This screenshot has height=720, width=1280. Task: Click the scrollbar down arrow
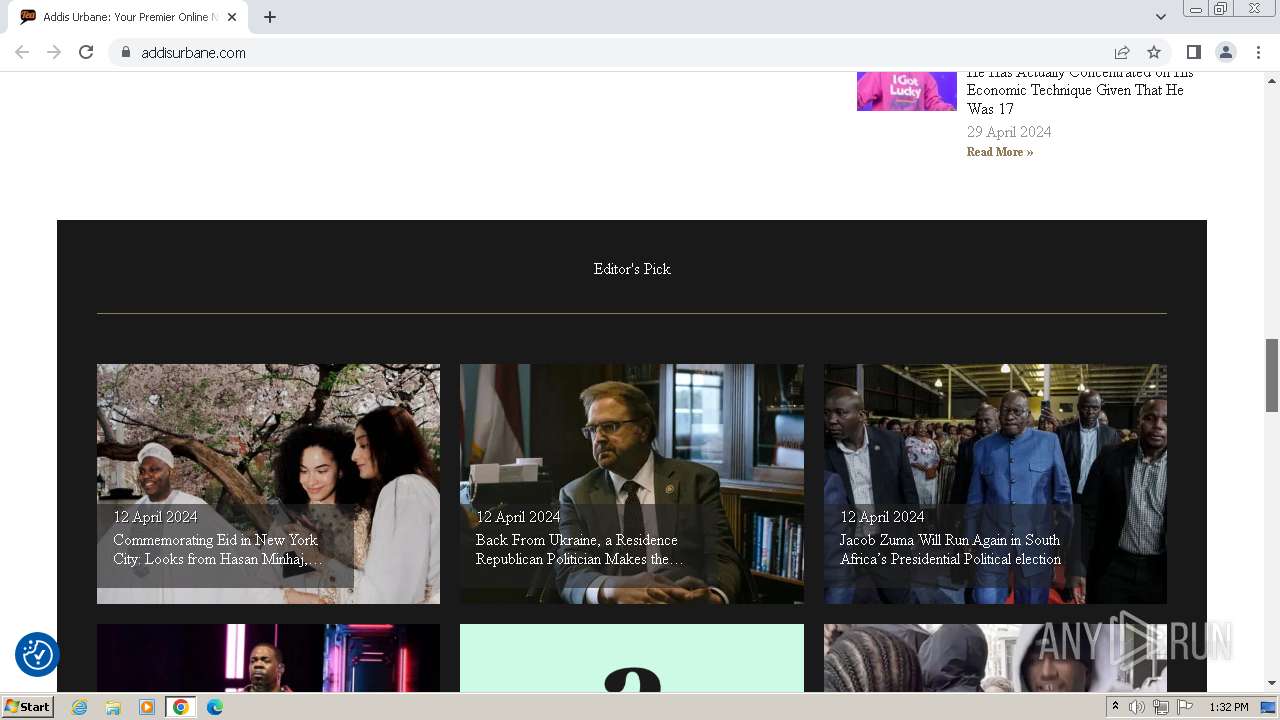(1272, 683)
